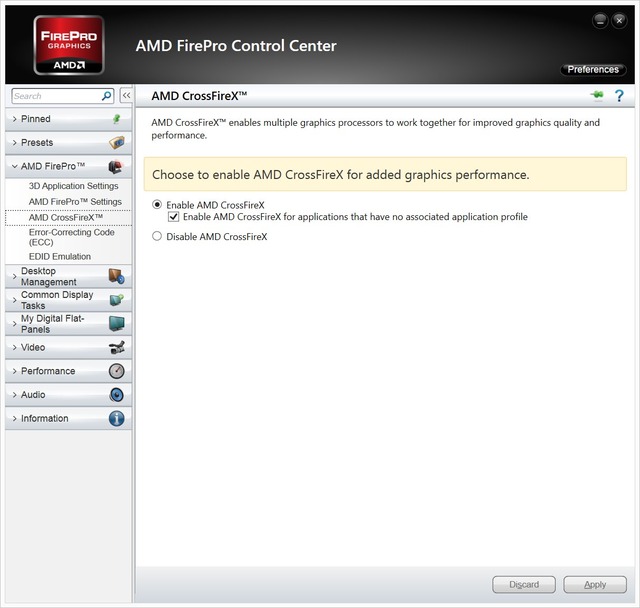Click the Apply button
The width and height of the screenshot is (640, 608).
point(595,584)
